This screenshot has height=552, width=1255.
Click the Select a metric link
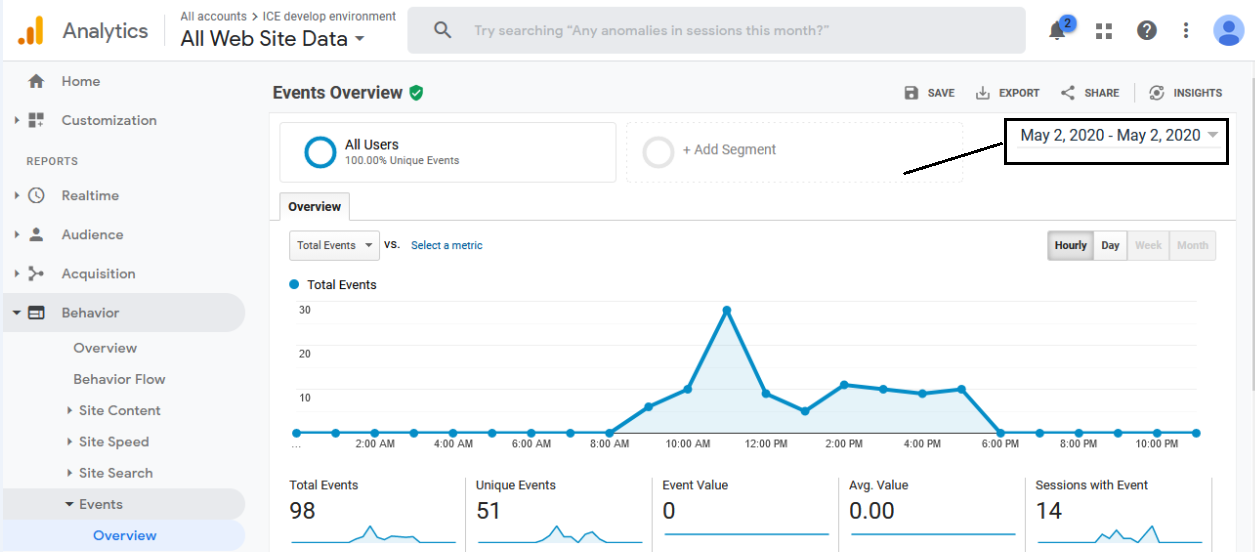446,246
